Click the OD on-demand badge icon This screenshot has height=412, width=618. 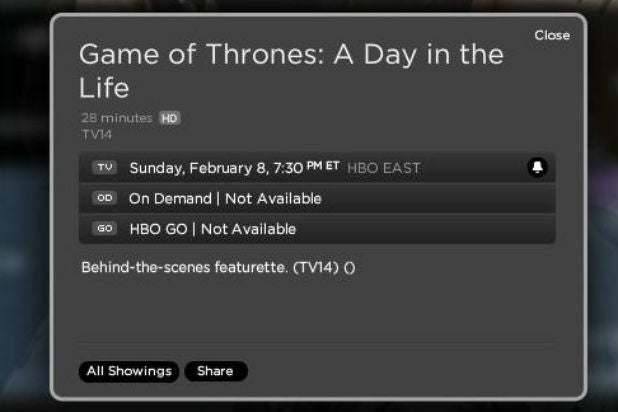[105, 198]
